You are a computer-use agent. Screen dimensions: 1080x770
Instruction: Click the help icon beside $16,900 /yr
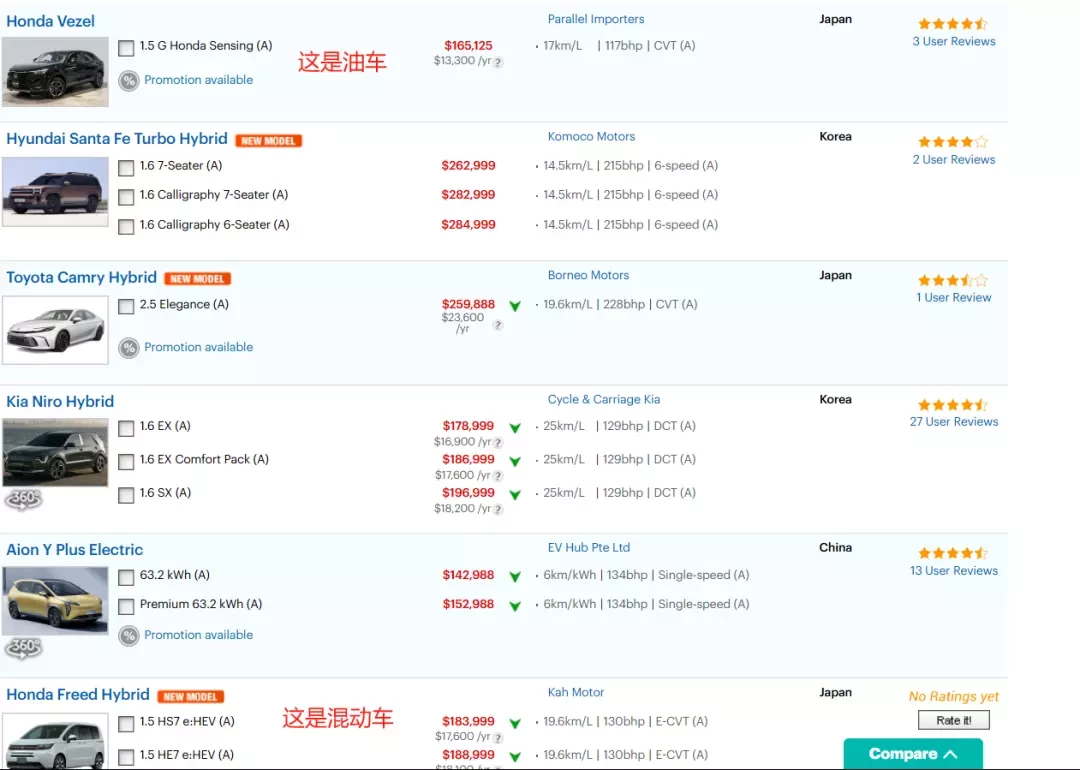coord(498,443)
